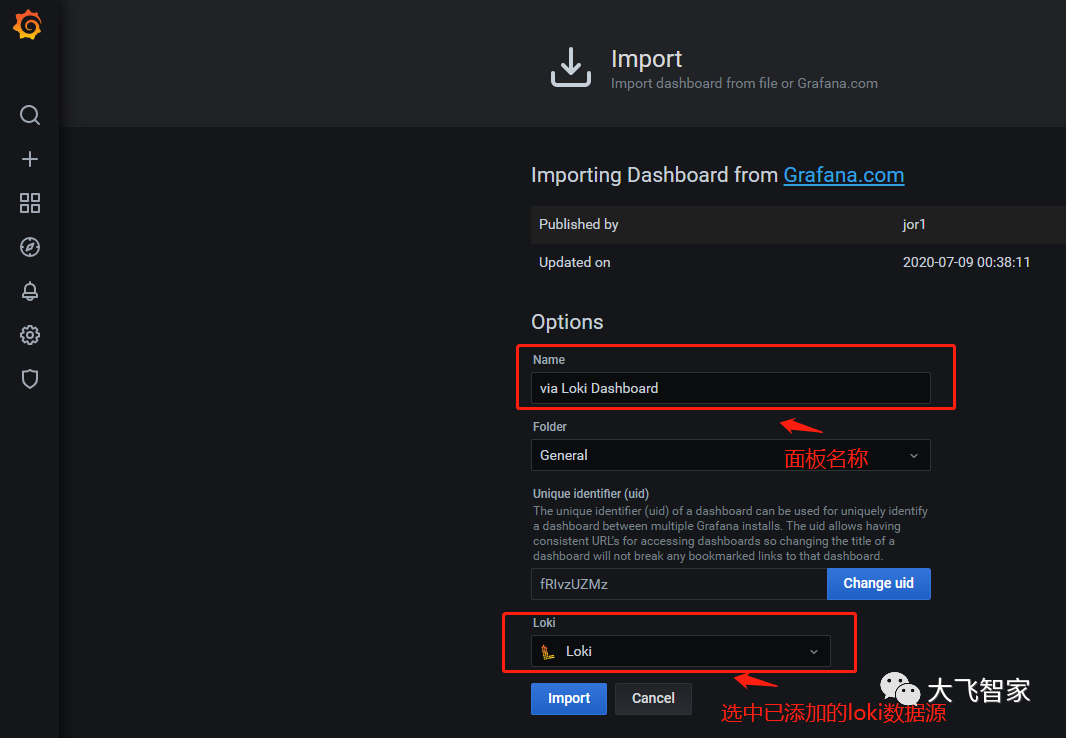1066x738 pixels.
Task: Click the 'Import dashboard from file or Grafana.com' subtitle
Action: 744,84
